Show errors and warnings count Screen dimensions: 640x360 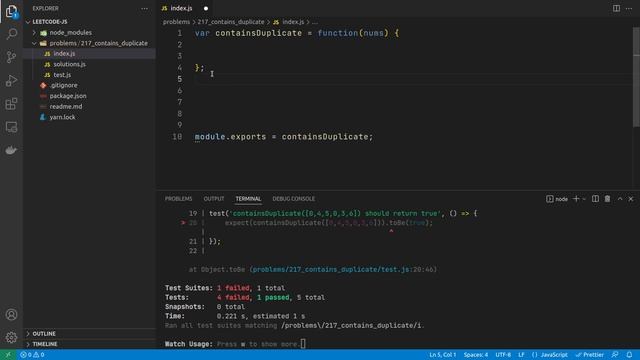coord(32,355)
